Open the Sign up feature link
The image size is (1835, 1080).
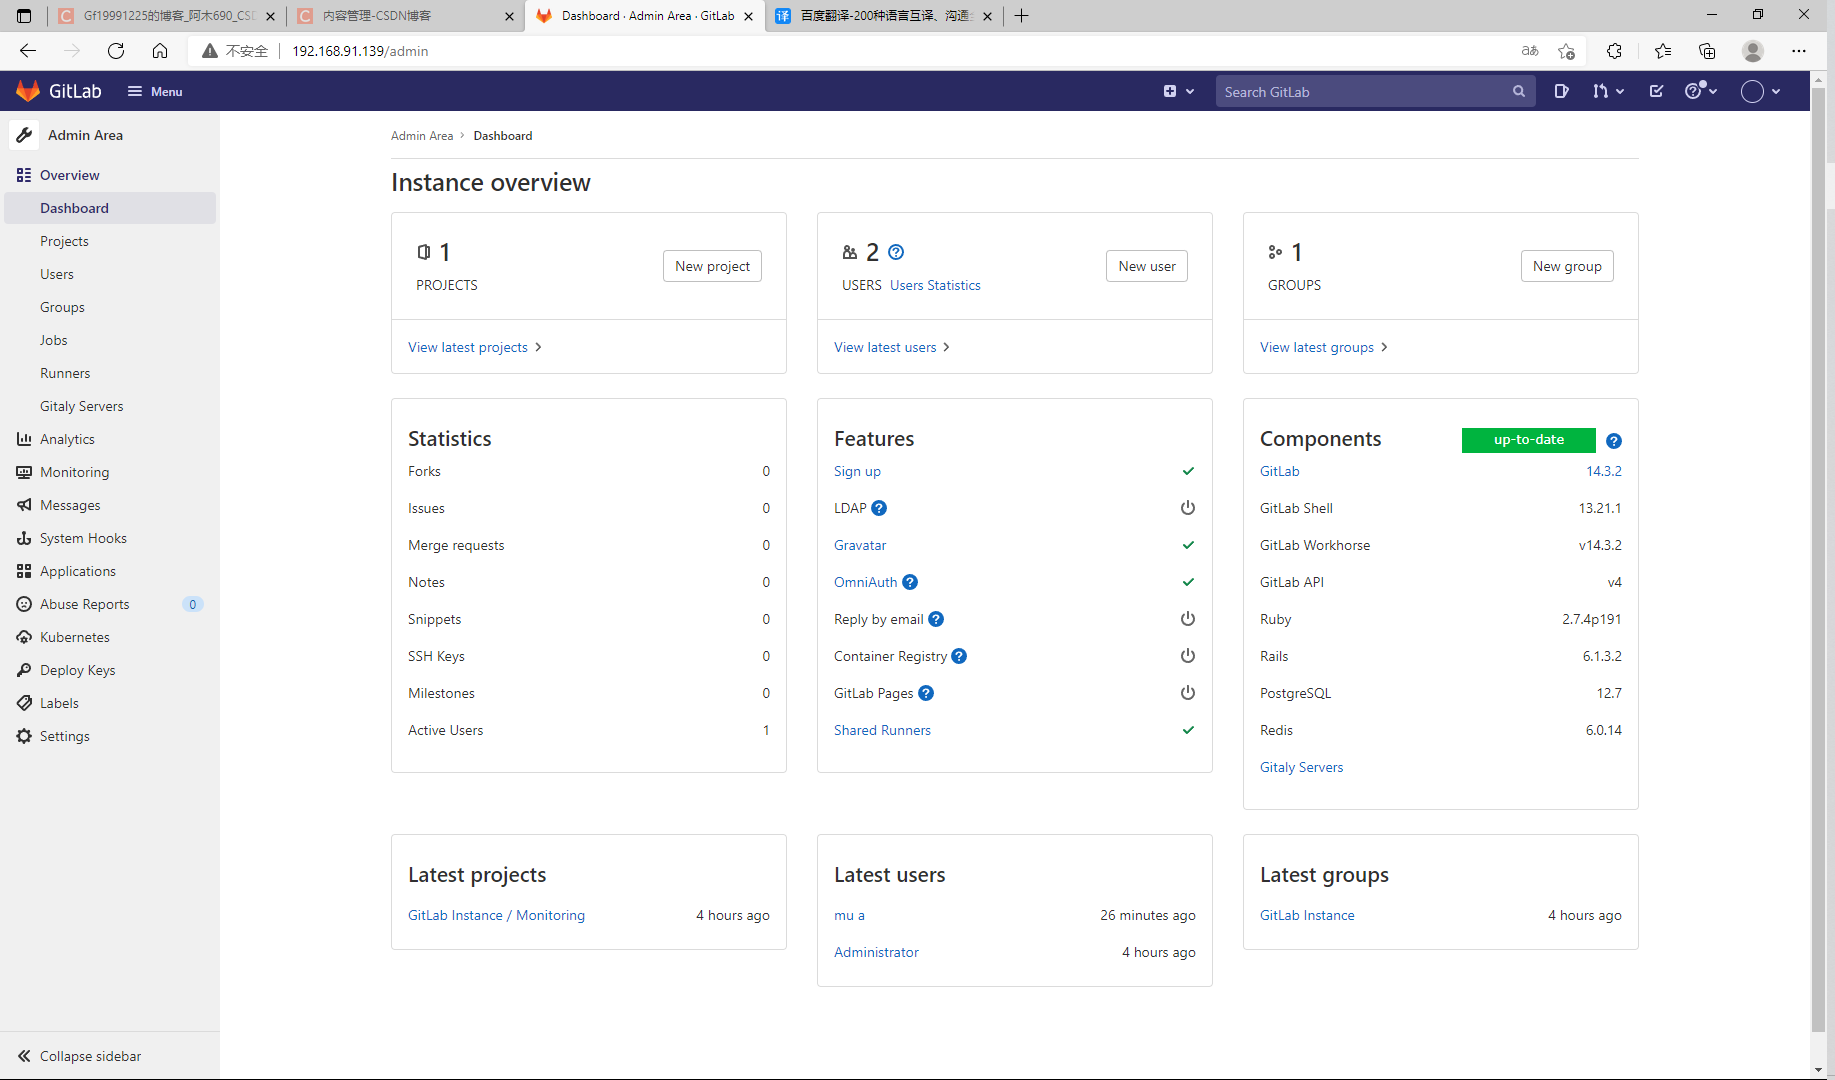click(857, 471)
